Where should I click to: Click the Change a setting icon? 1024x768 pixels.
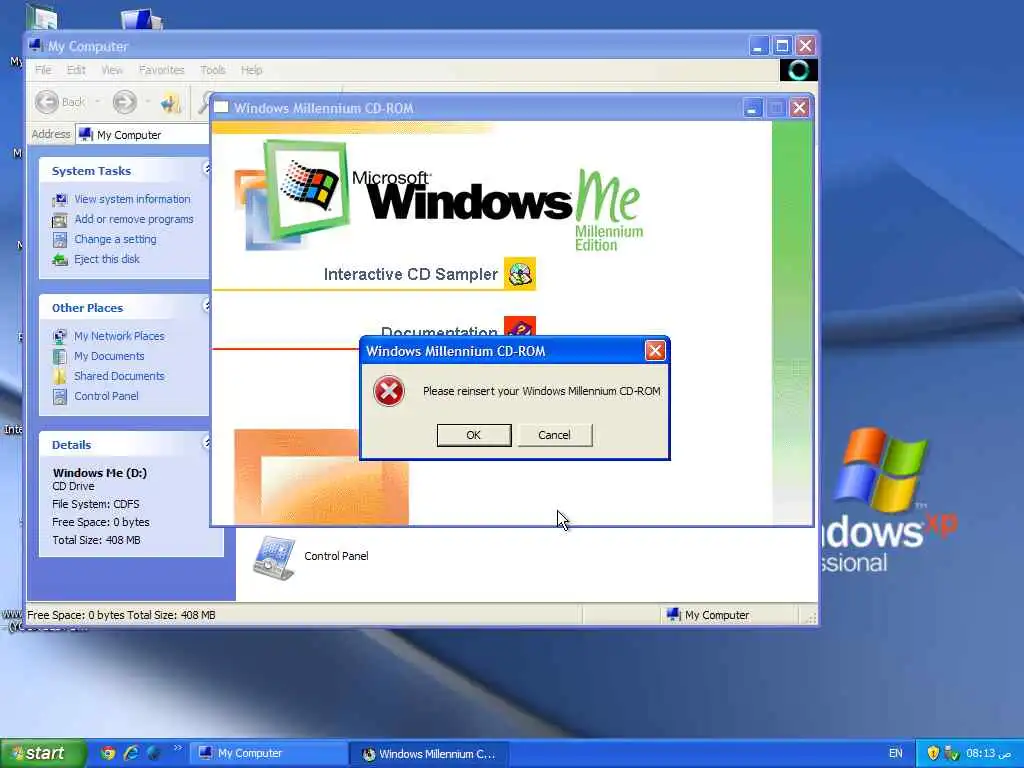pos(60,240)
